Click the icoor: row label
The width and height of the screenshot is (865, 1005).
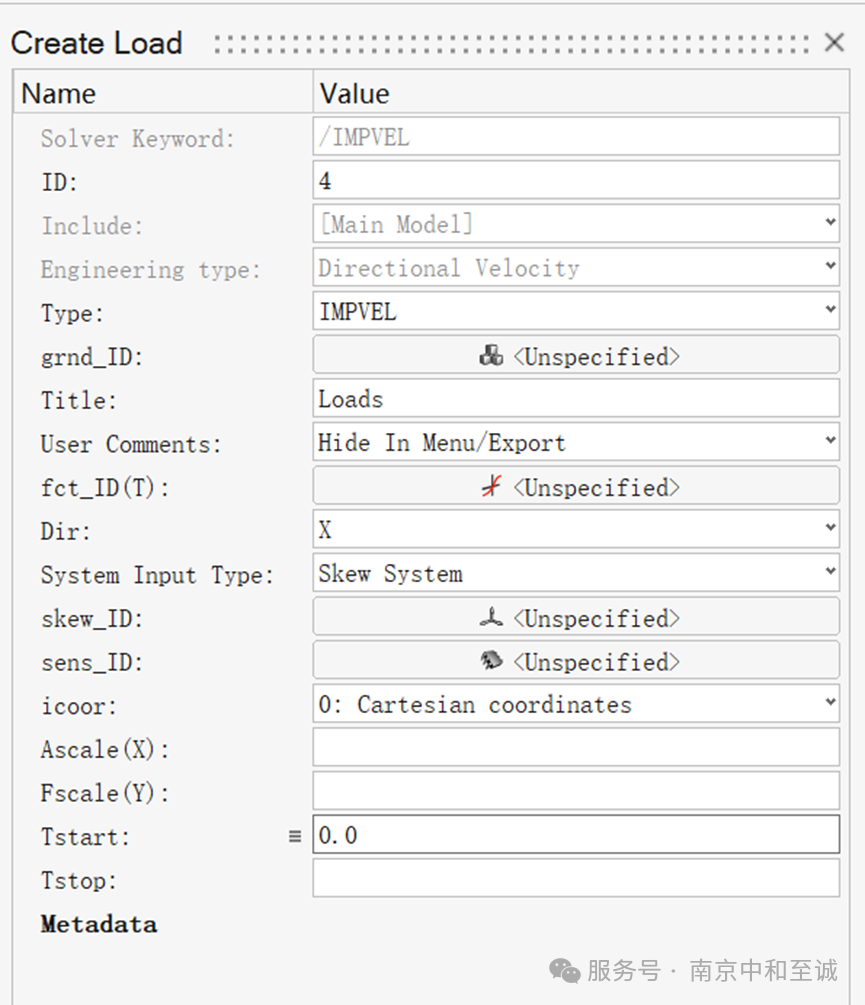79,706
